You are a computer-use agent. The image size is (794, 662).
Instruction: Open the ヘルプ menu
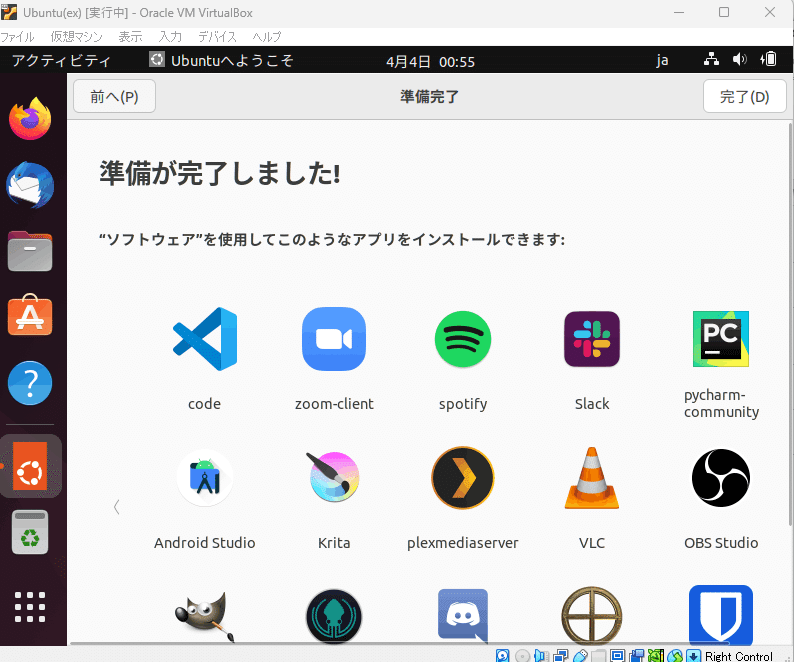(267, 37)
